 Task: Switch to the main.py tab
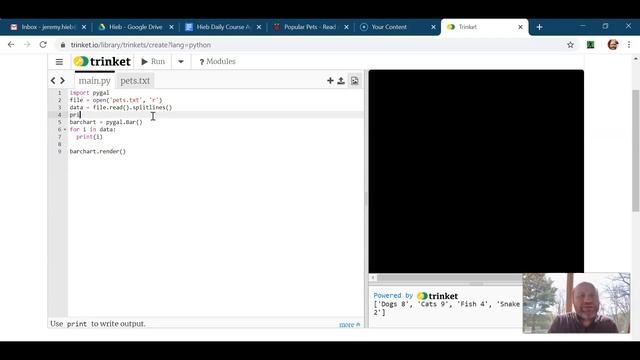click(95, 80)
